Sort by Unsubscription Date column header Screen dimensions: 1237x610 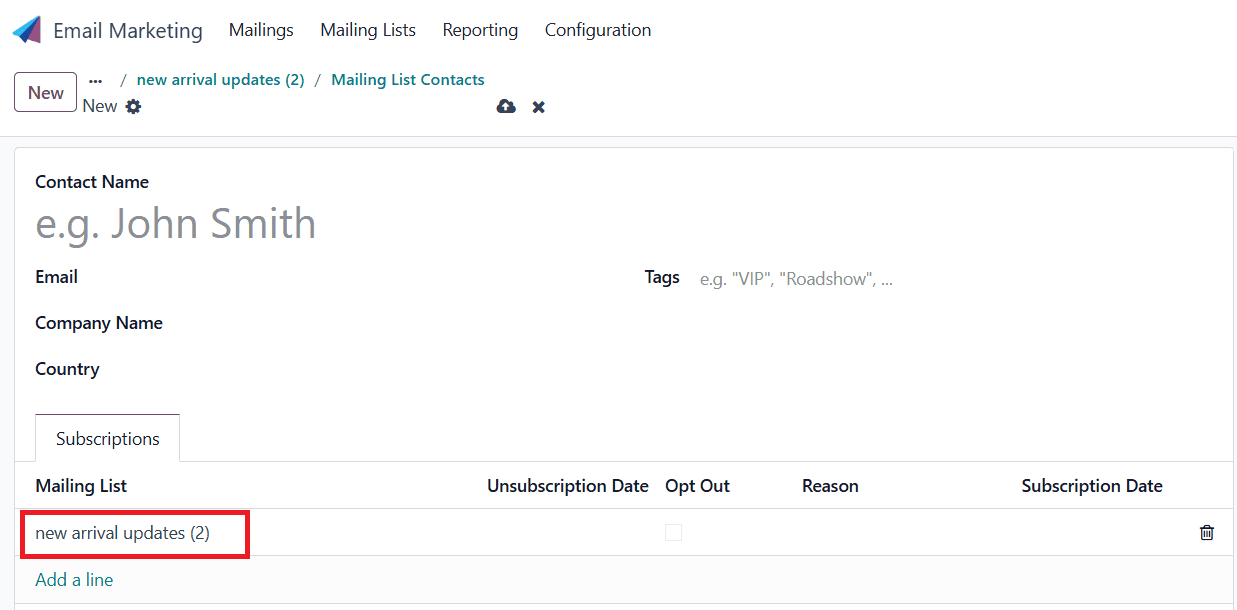pyautogui.click(x=568, y=486)
